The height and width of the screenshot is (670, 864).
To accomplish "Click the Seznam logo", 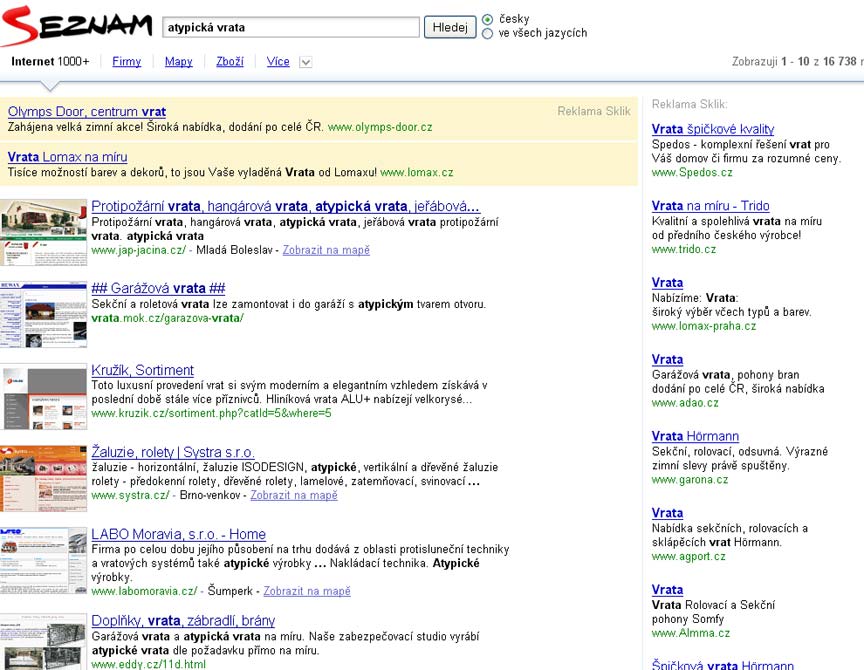I will click(x=77, y=25).
